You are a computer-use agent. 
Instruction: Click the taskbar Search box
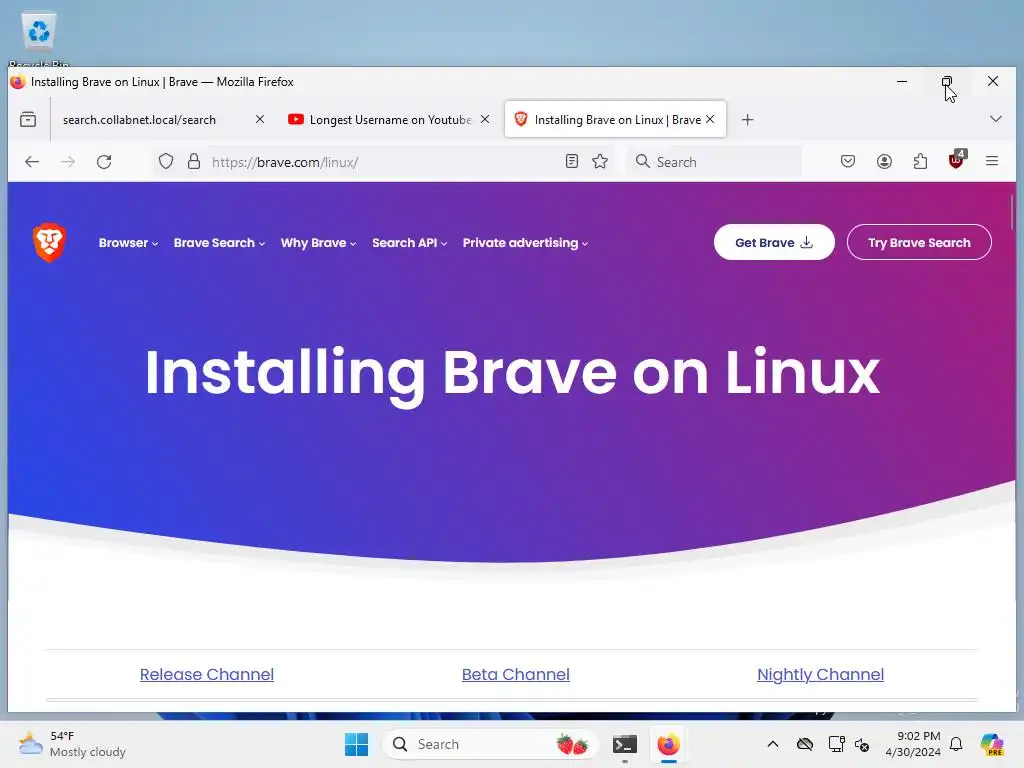490,744
